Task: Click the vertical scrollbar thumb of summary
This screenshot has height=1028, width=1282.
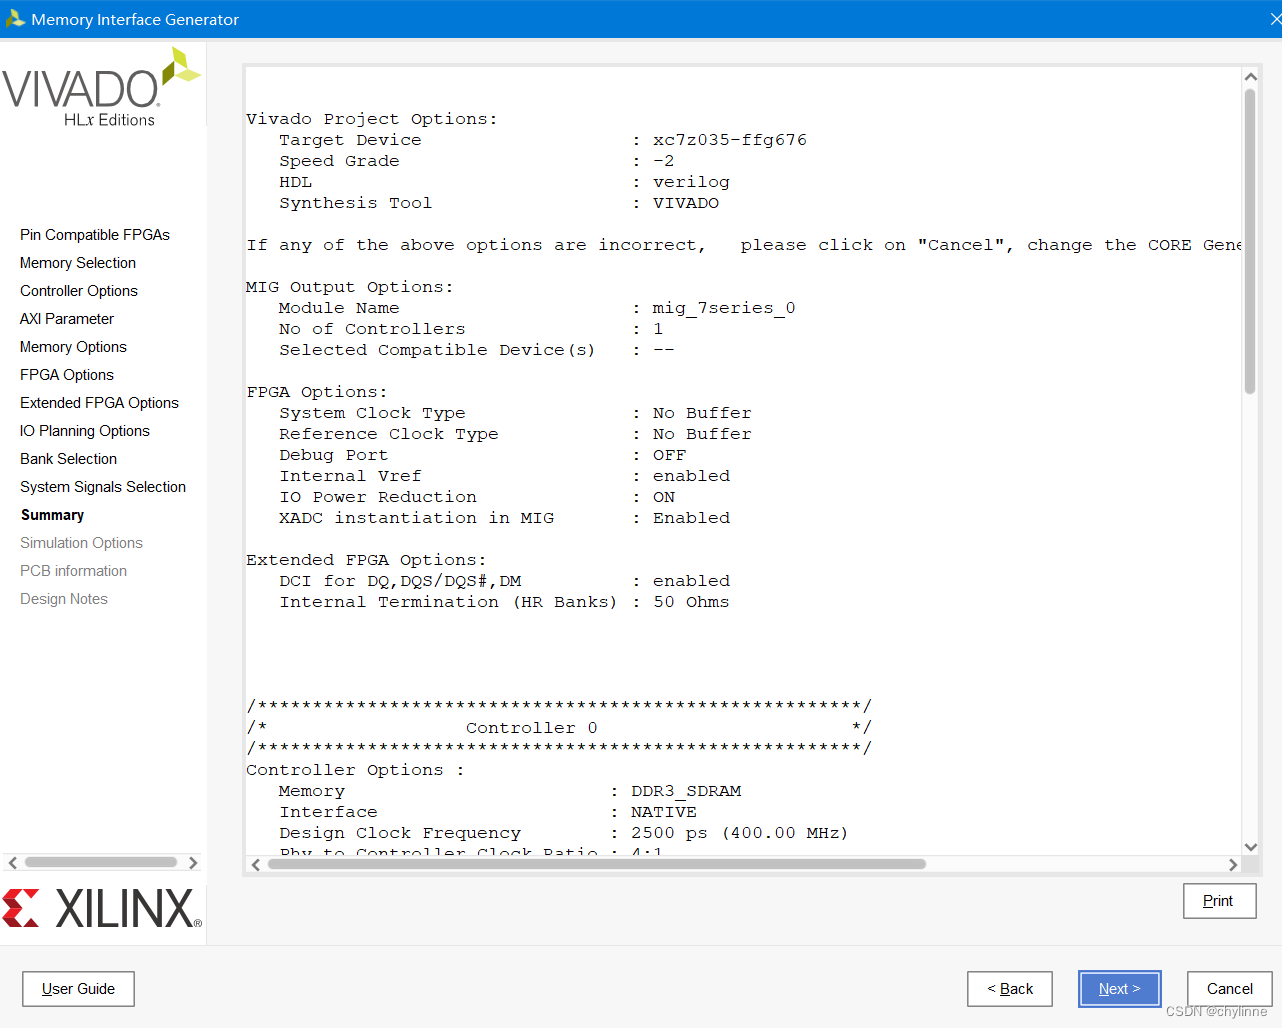Action: click(x=1250, y=241)
